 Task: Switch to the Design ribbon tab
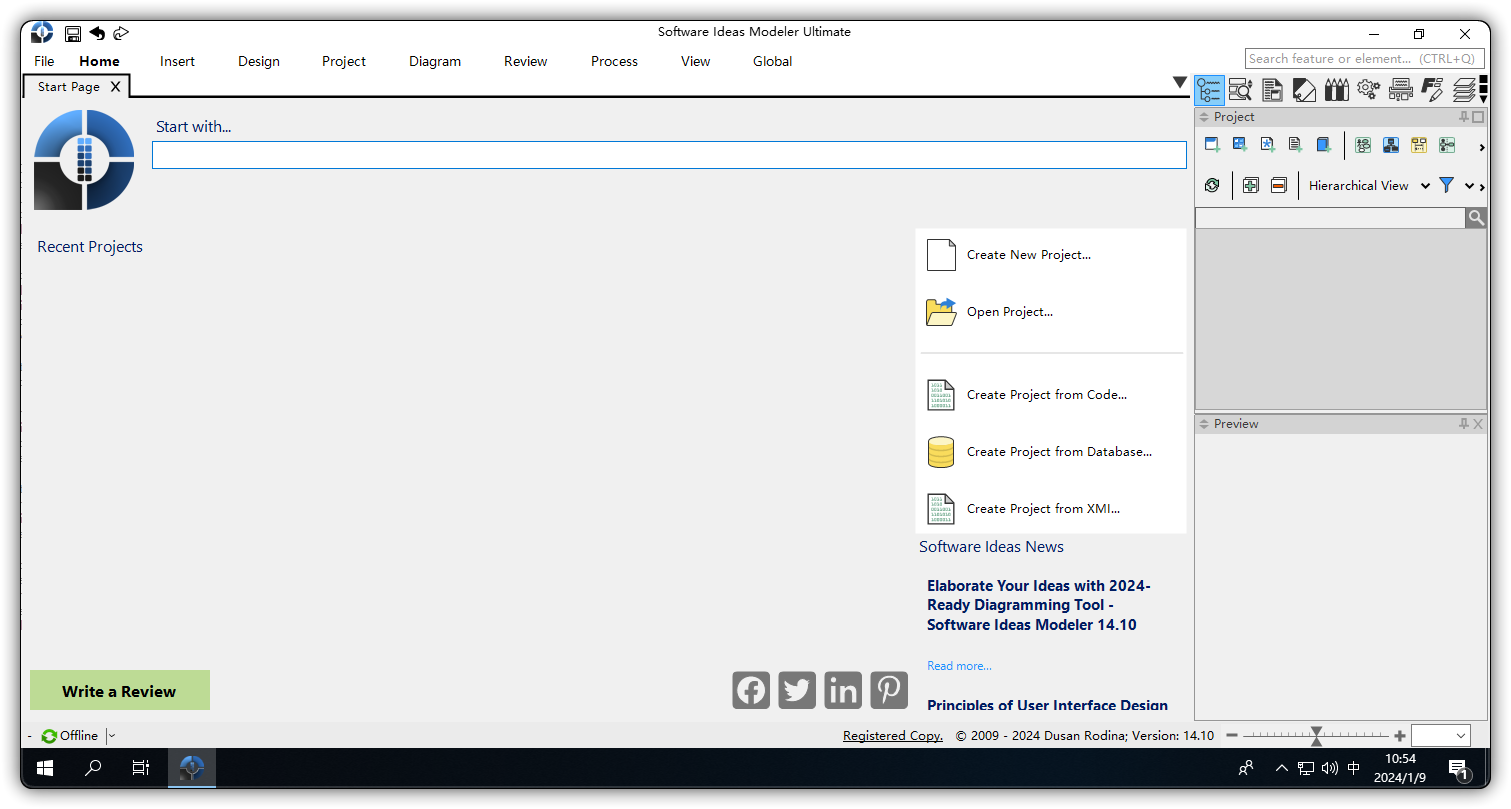pos(259,61)
